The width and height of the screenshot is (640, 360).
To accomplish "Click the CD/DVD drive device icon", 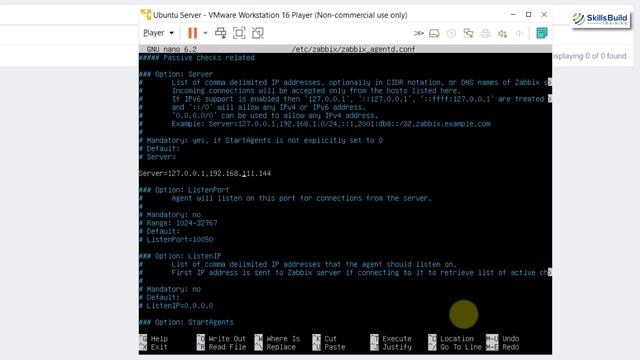I will (x=451, y=33).
